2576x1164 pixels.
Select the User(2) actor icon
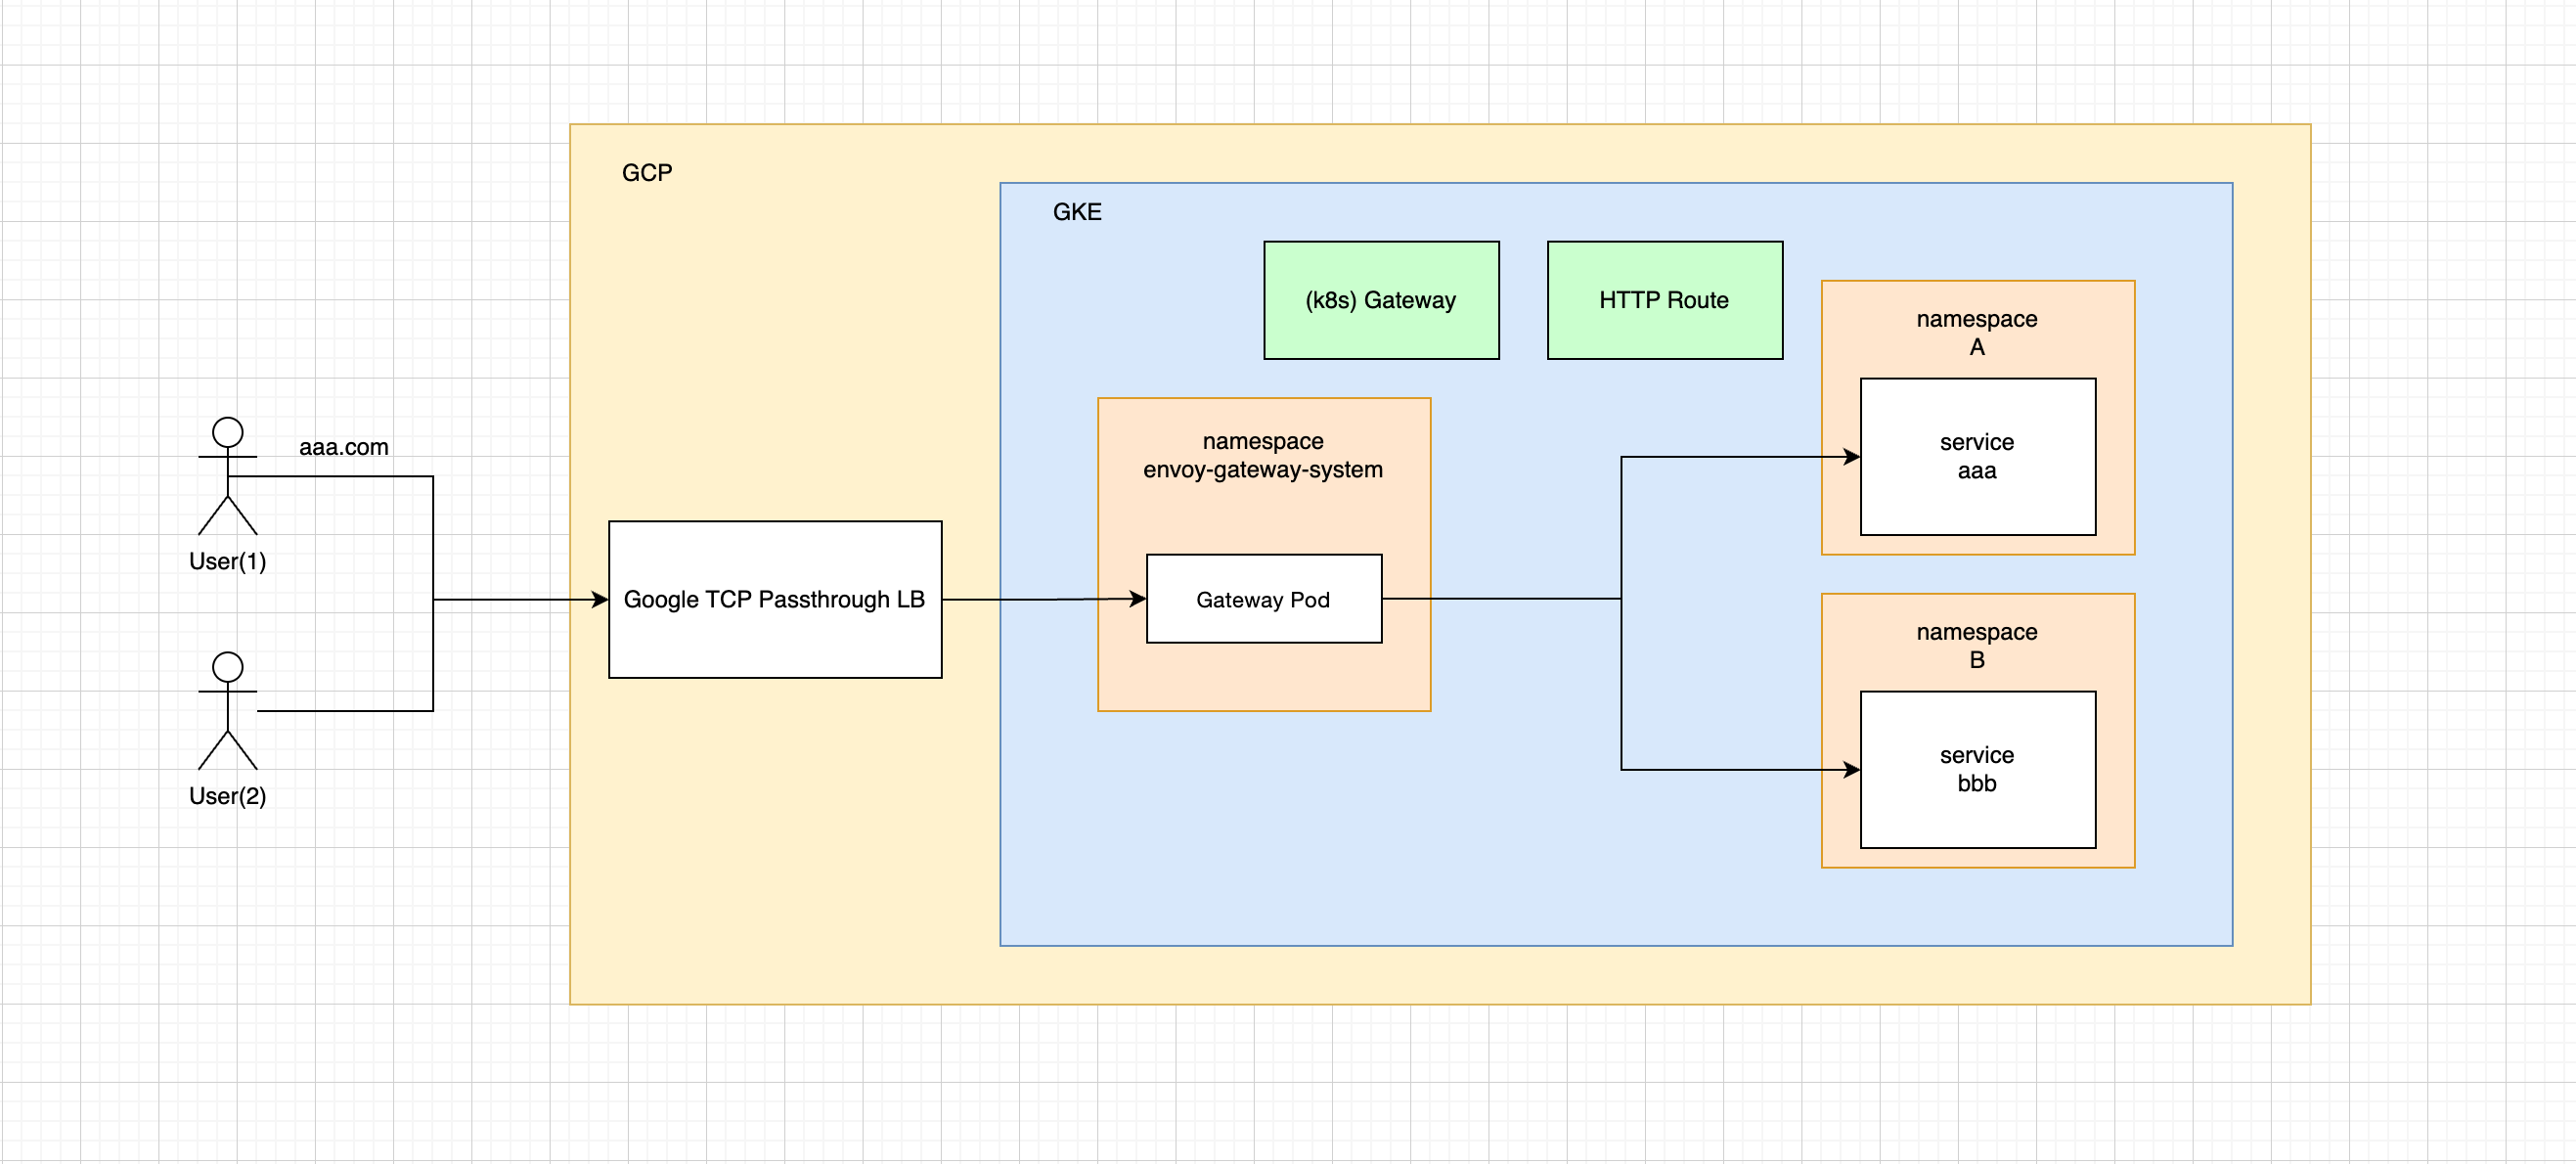227,711
